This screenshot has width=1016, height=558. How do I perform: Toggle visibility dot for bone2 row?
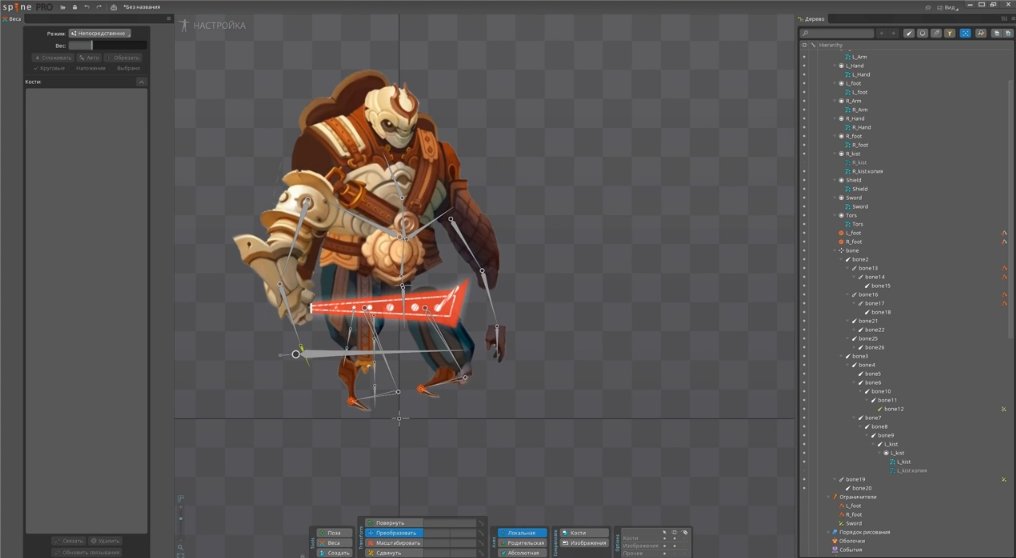pyautogui.click(x=804, y=259)
